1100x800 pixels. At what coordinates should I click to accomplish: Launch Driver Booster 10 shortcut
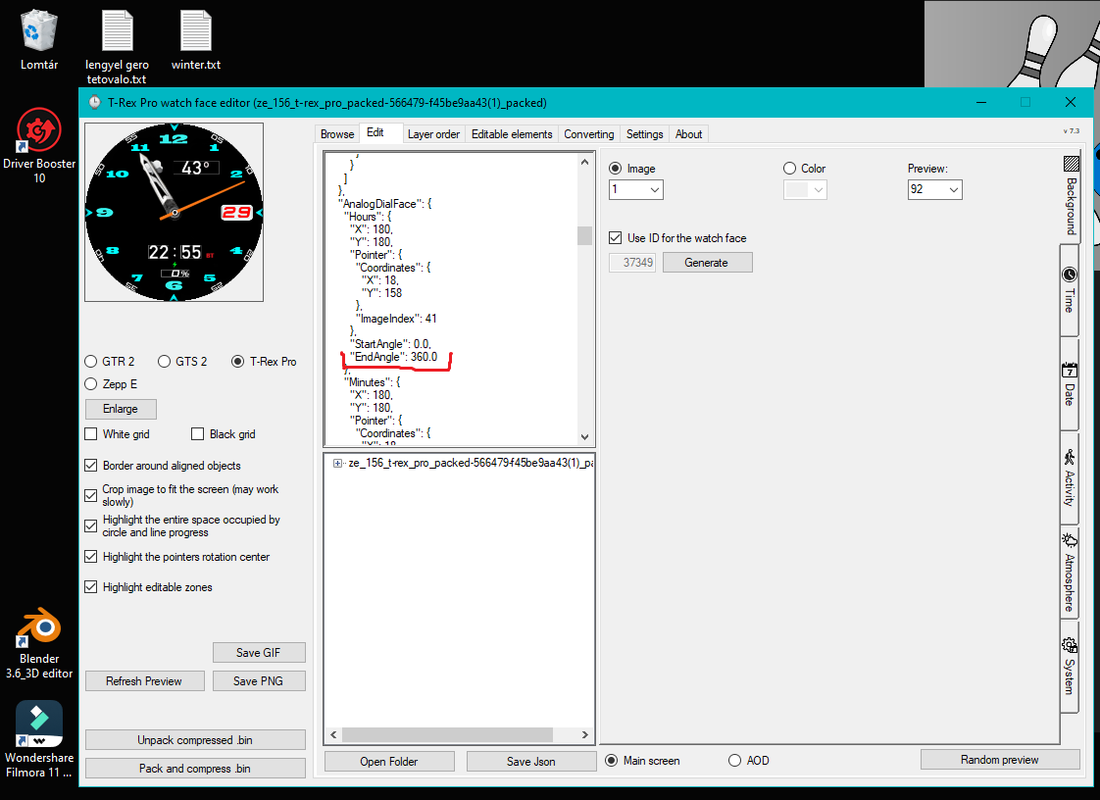[39, 146]
